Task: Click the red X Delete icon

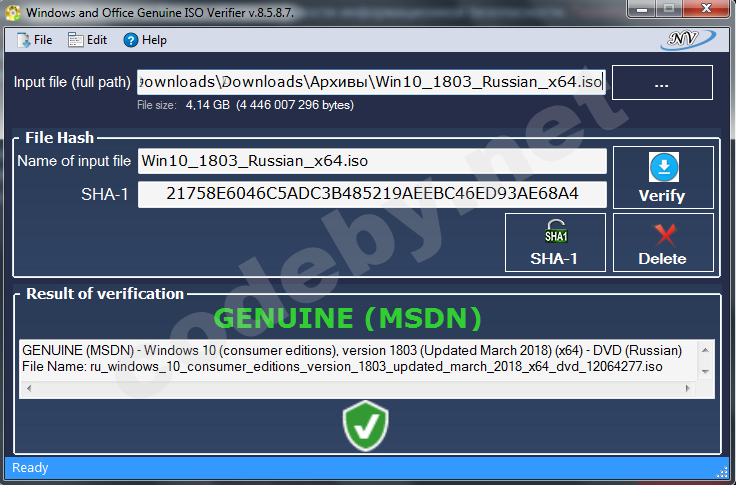Action: pos(665,235)
